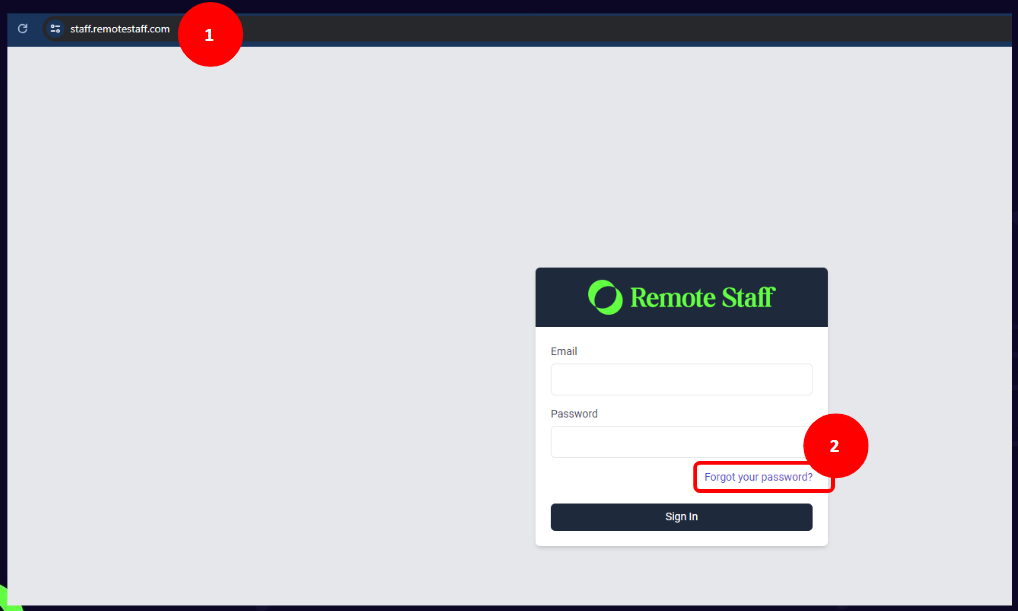Screen dimensions: 1018x611
Task: Open site information icon beside the URL
Action: (x=55, y=29)
